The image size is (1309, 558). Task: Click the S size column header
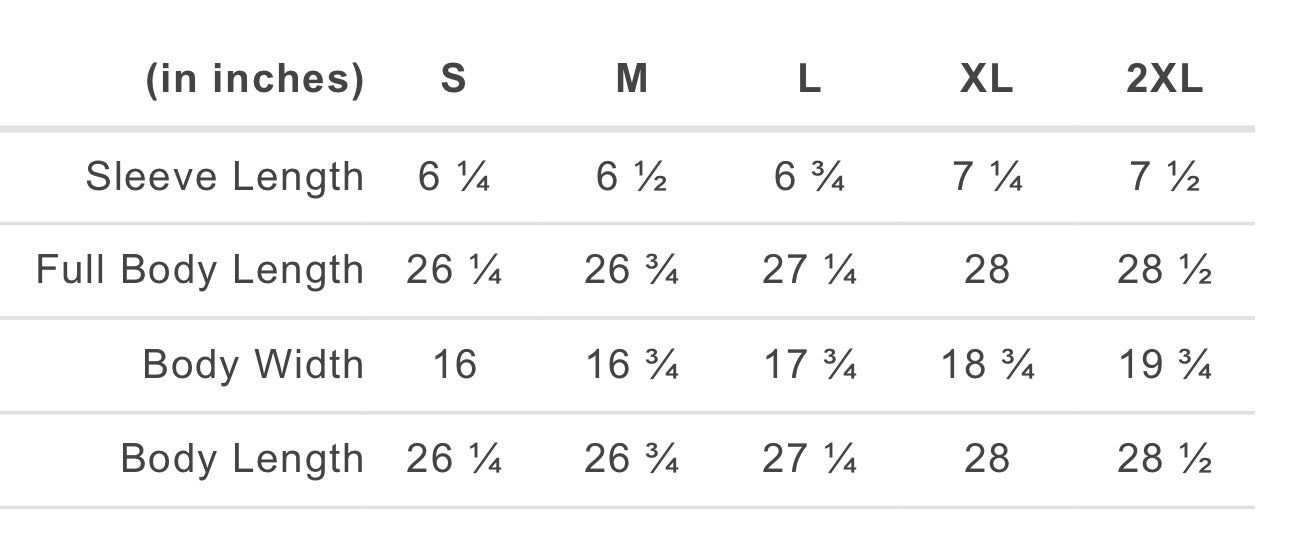click(x=453, y=79)
